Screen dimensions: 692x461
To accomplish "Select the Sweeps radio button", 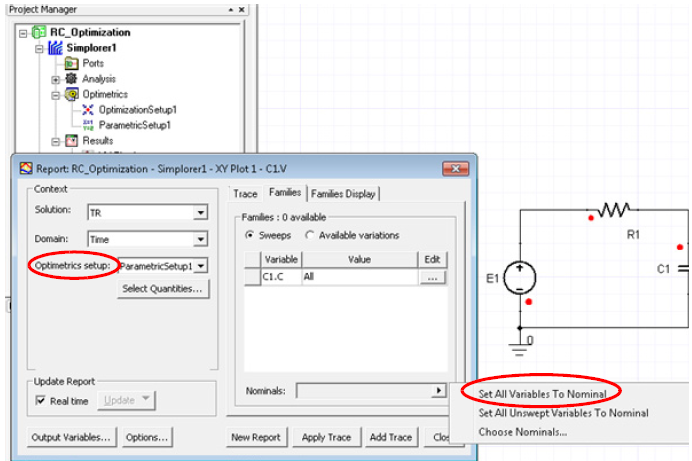I will pyautogui.click(x=250, y=235).
